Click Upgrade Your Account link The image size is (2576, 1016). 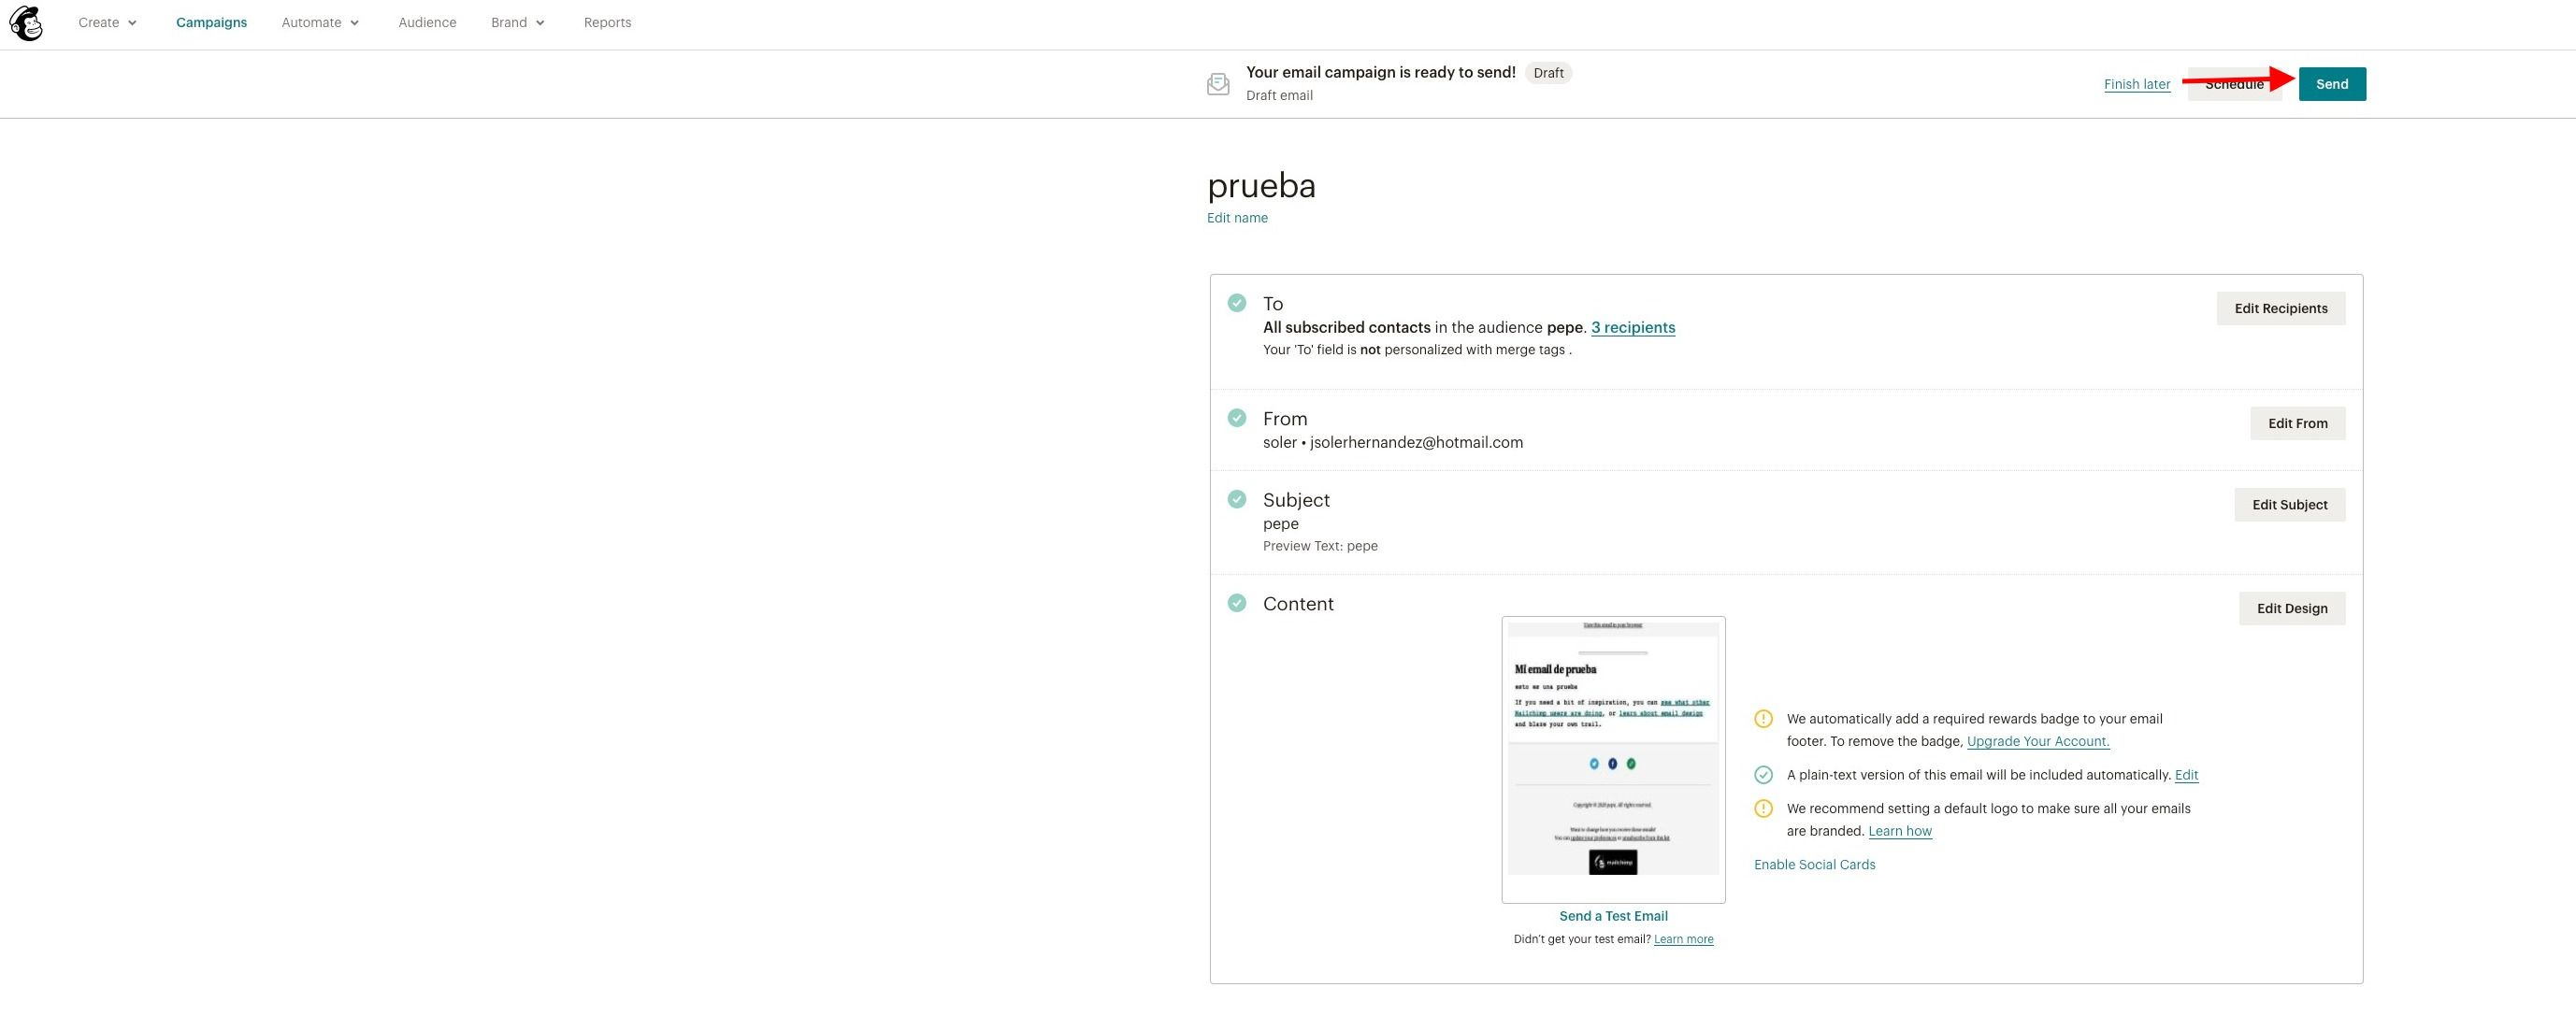(2038, 741)
